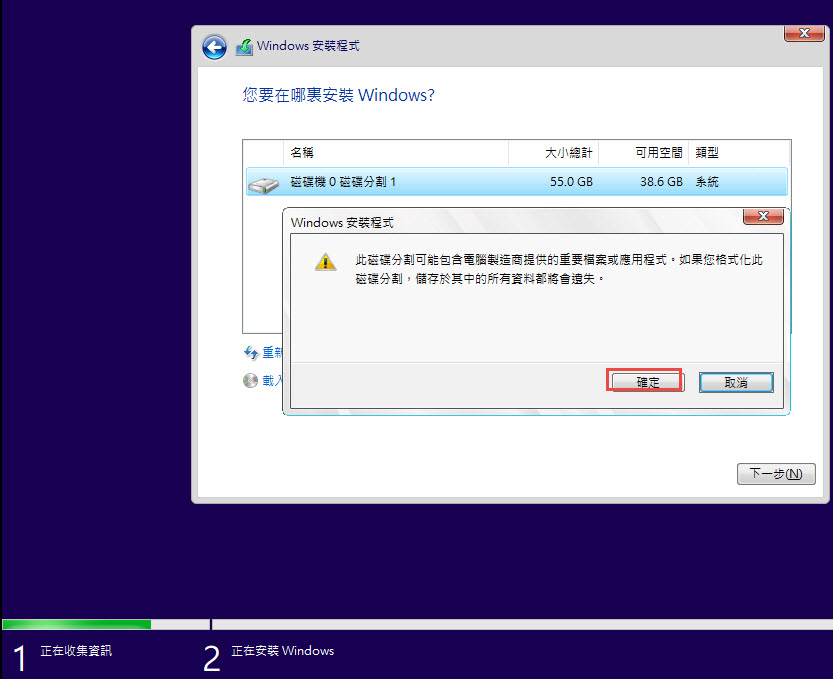Cancel the format warning with 取消
Image resolution: width=833 pixels, height=679 pixels.
pos(736,383)
